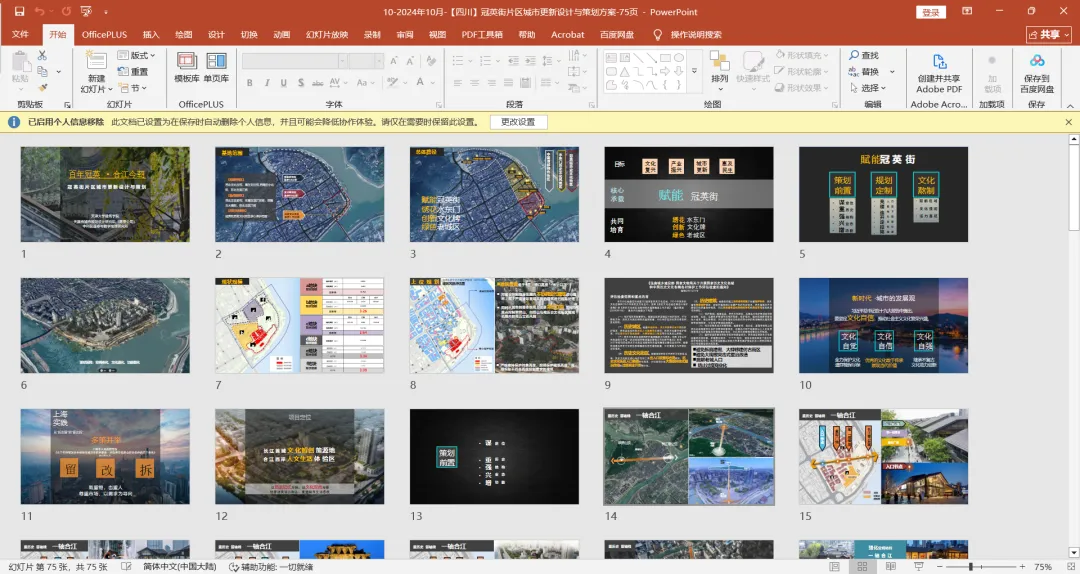1080x574 pixels.
Task: Click the Paste clipboard icon
Action: pos(20,61)
